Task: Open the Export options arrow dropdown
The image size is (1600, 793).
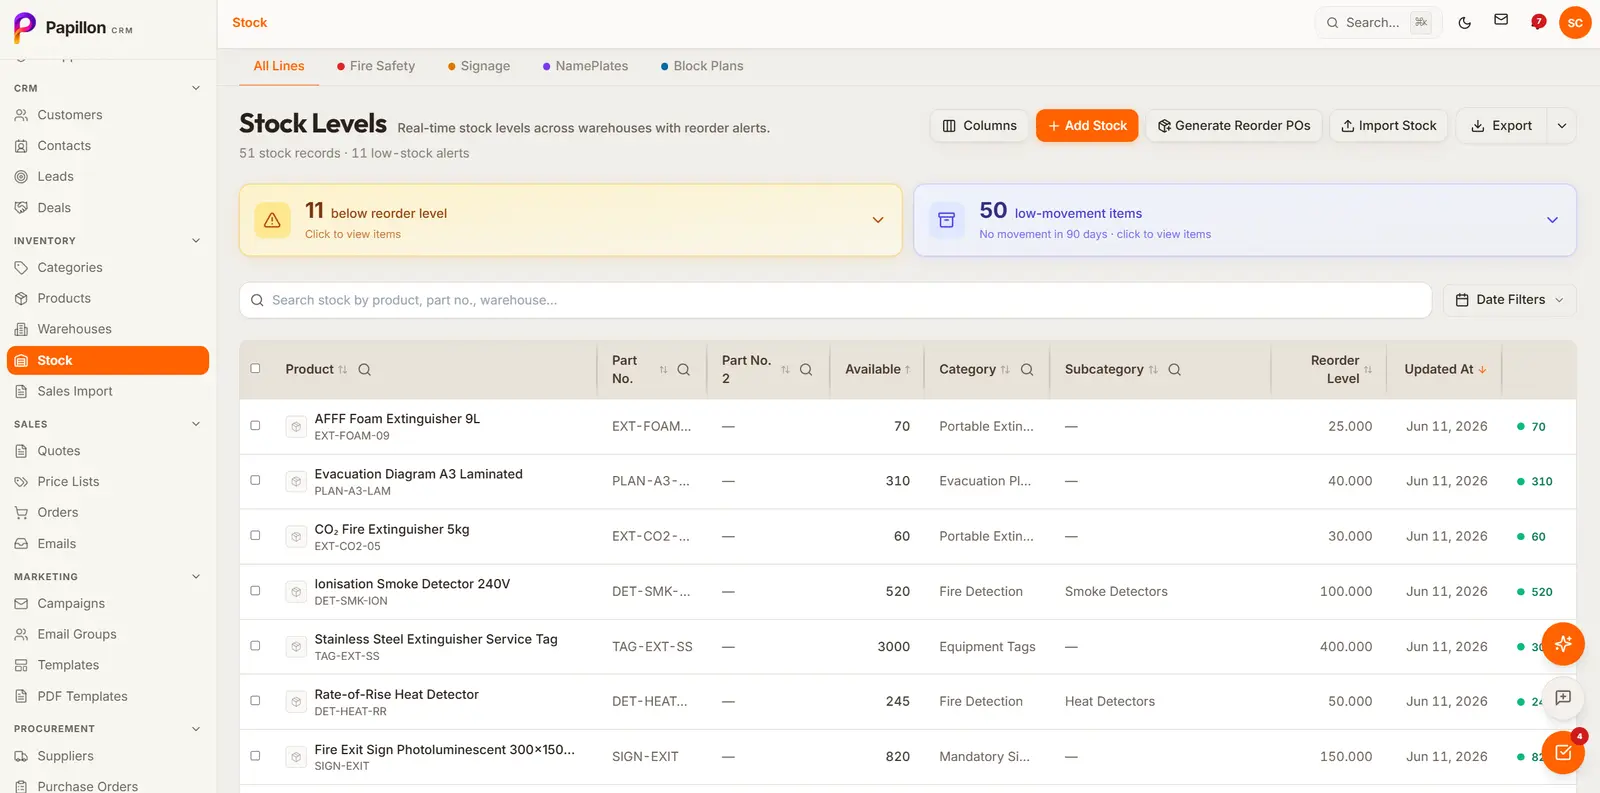Action: coord(1562,126)
